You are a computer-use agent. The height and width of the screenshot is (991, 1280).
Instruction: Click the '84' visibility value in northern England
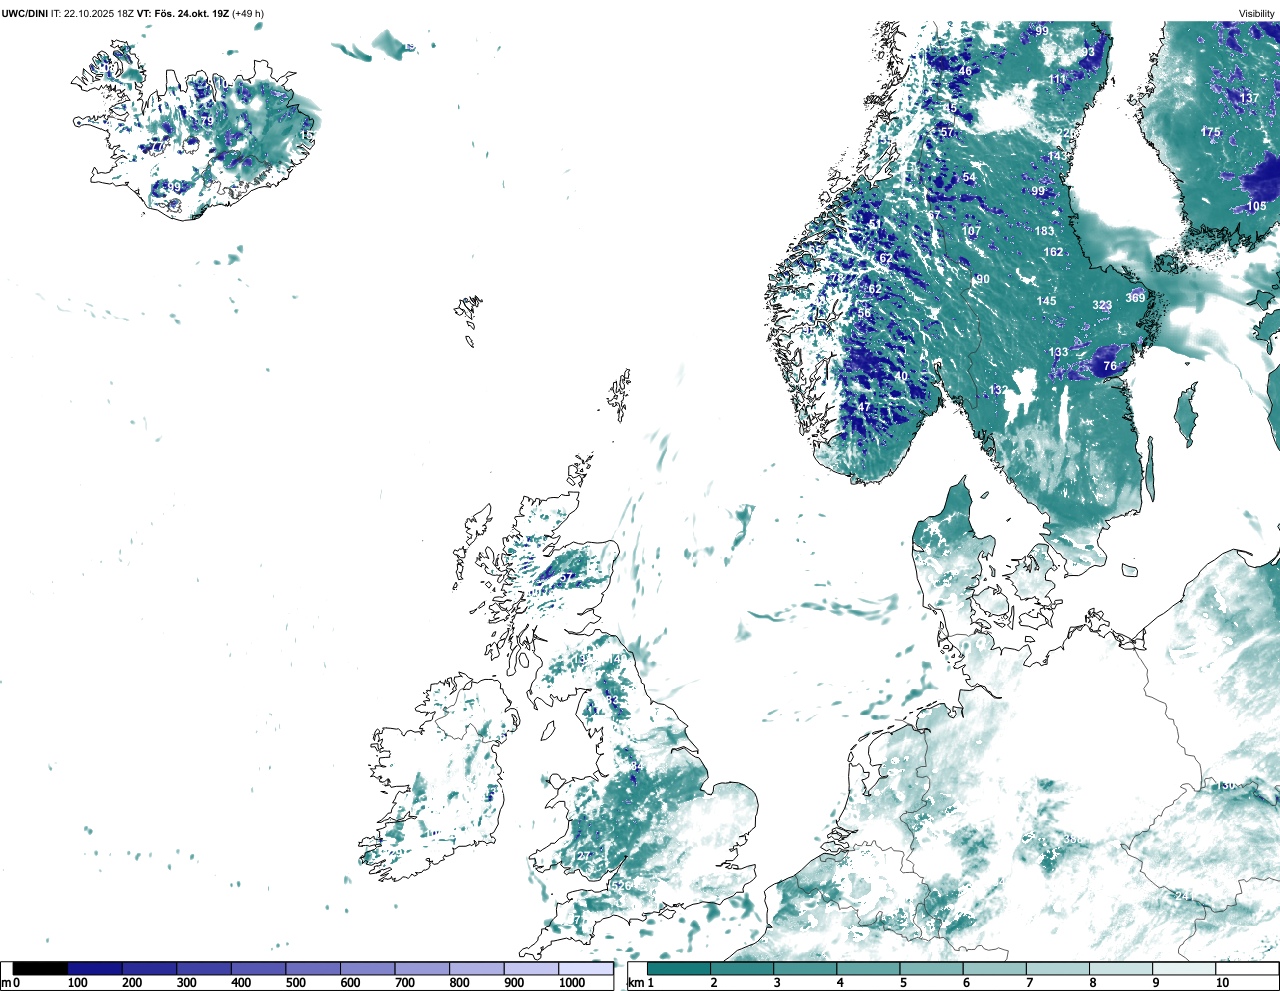637,766
